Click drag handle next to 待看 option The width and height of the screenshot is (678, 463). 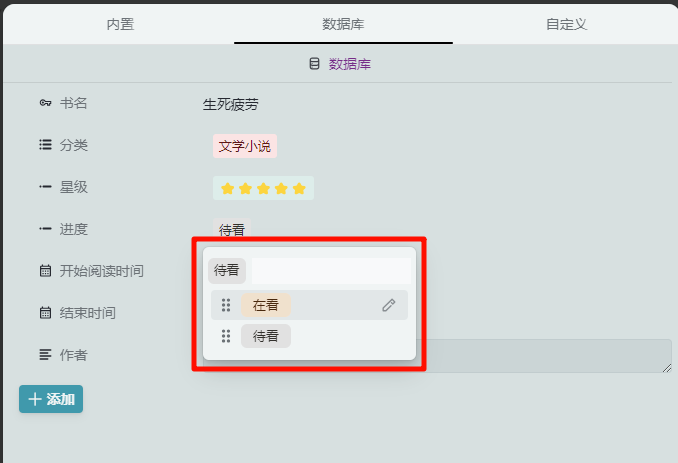point(226,336)
